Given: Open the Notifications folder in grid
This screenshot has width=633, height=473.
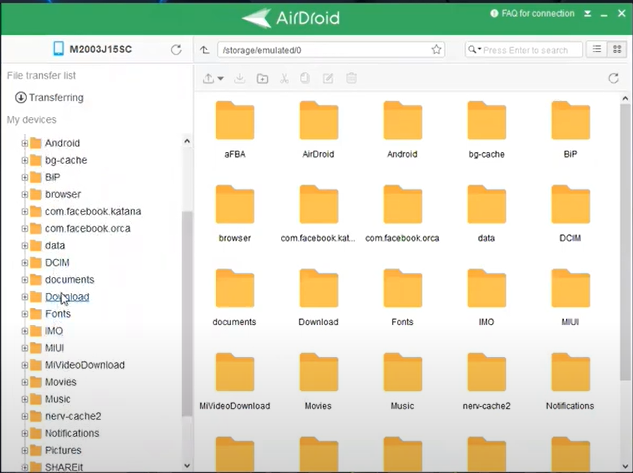Looking at the screenshot, I should point(570,372).
